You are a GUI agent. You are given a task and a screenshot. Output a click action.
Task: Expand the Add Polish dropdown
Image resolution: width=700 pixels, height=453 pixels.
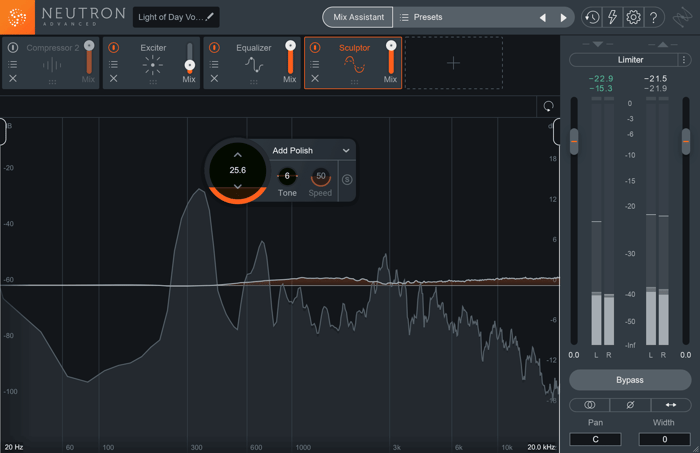tap(346, 150)
